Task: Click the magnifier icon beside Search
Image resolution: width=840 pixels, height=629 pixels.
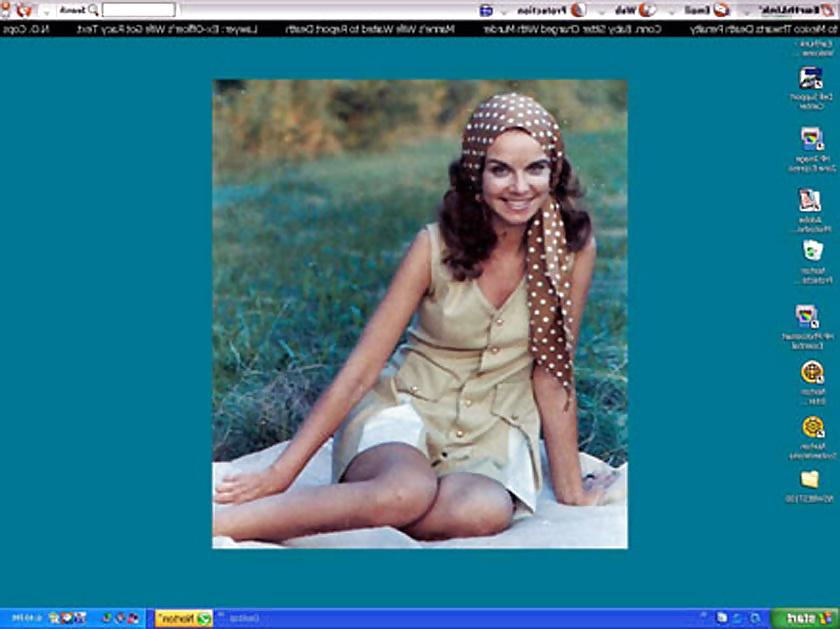Action: click(93, 10)
